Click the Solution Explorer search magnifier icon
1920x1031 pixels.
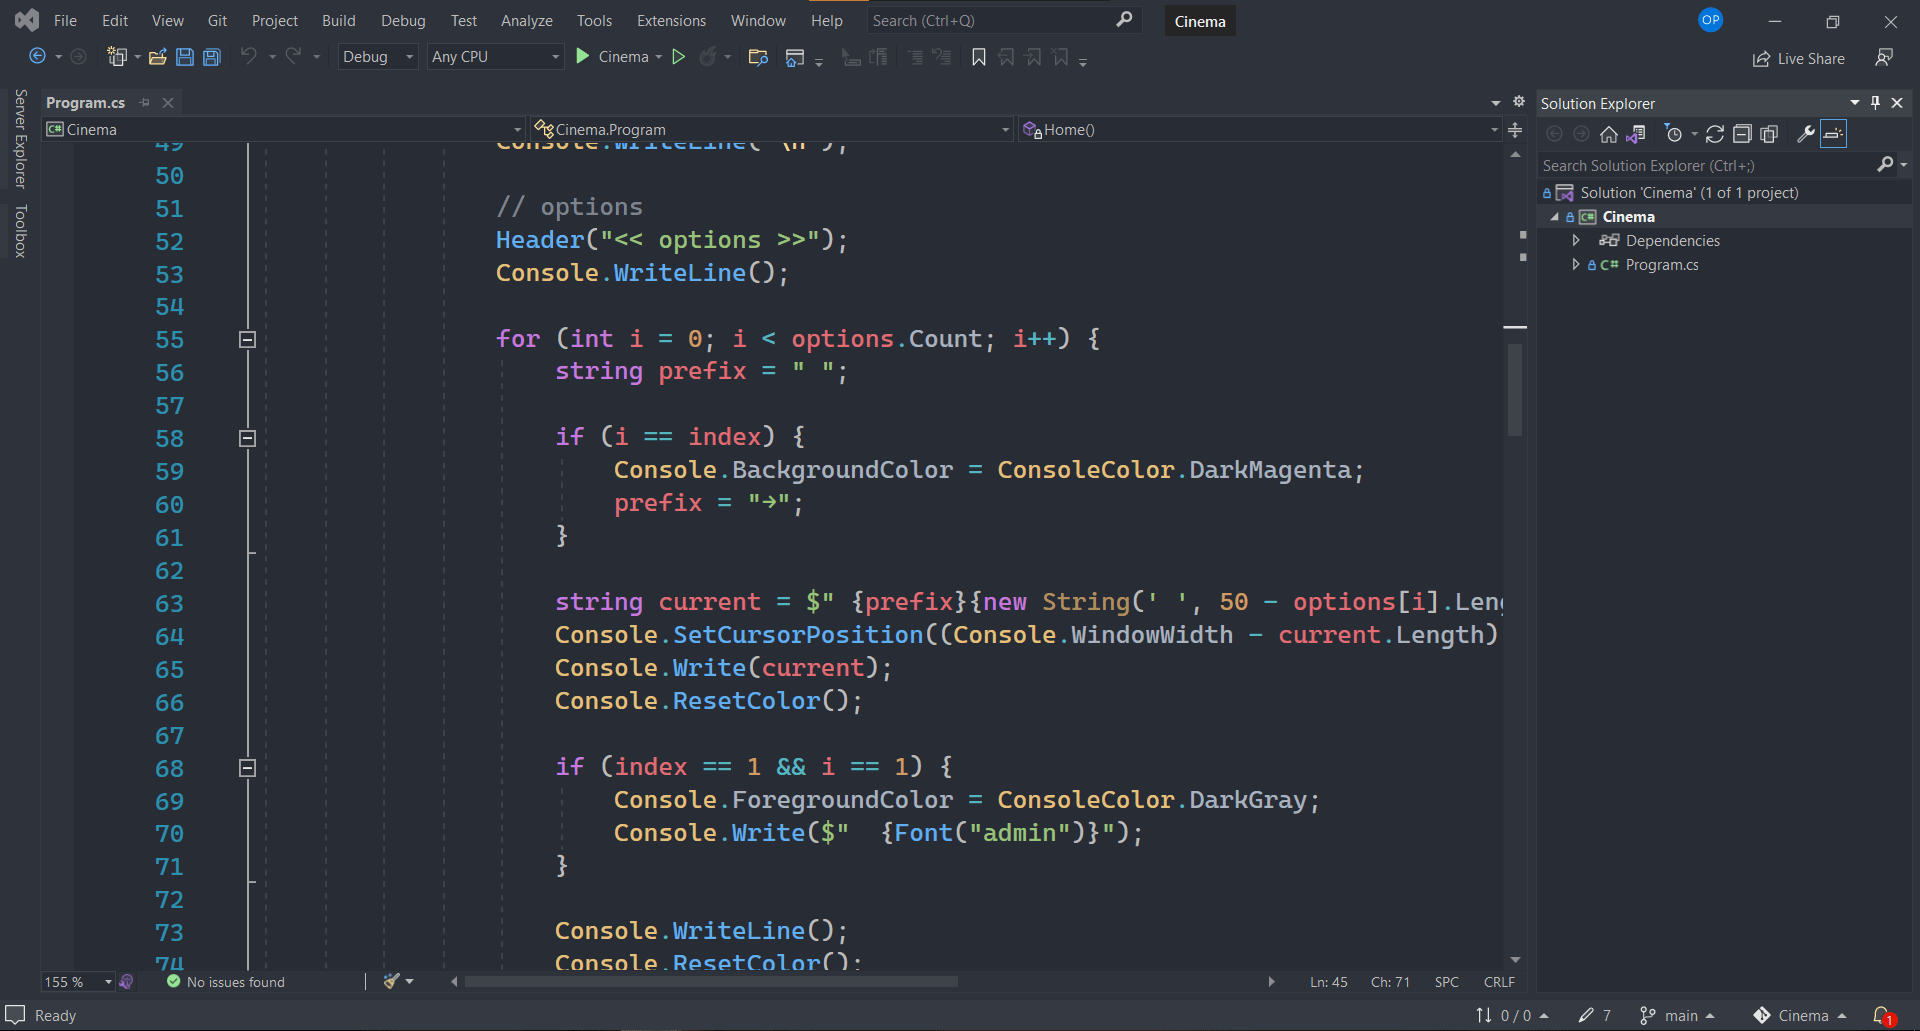[1885, 165]
